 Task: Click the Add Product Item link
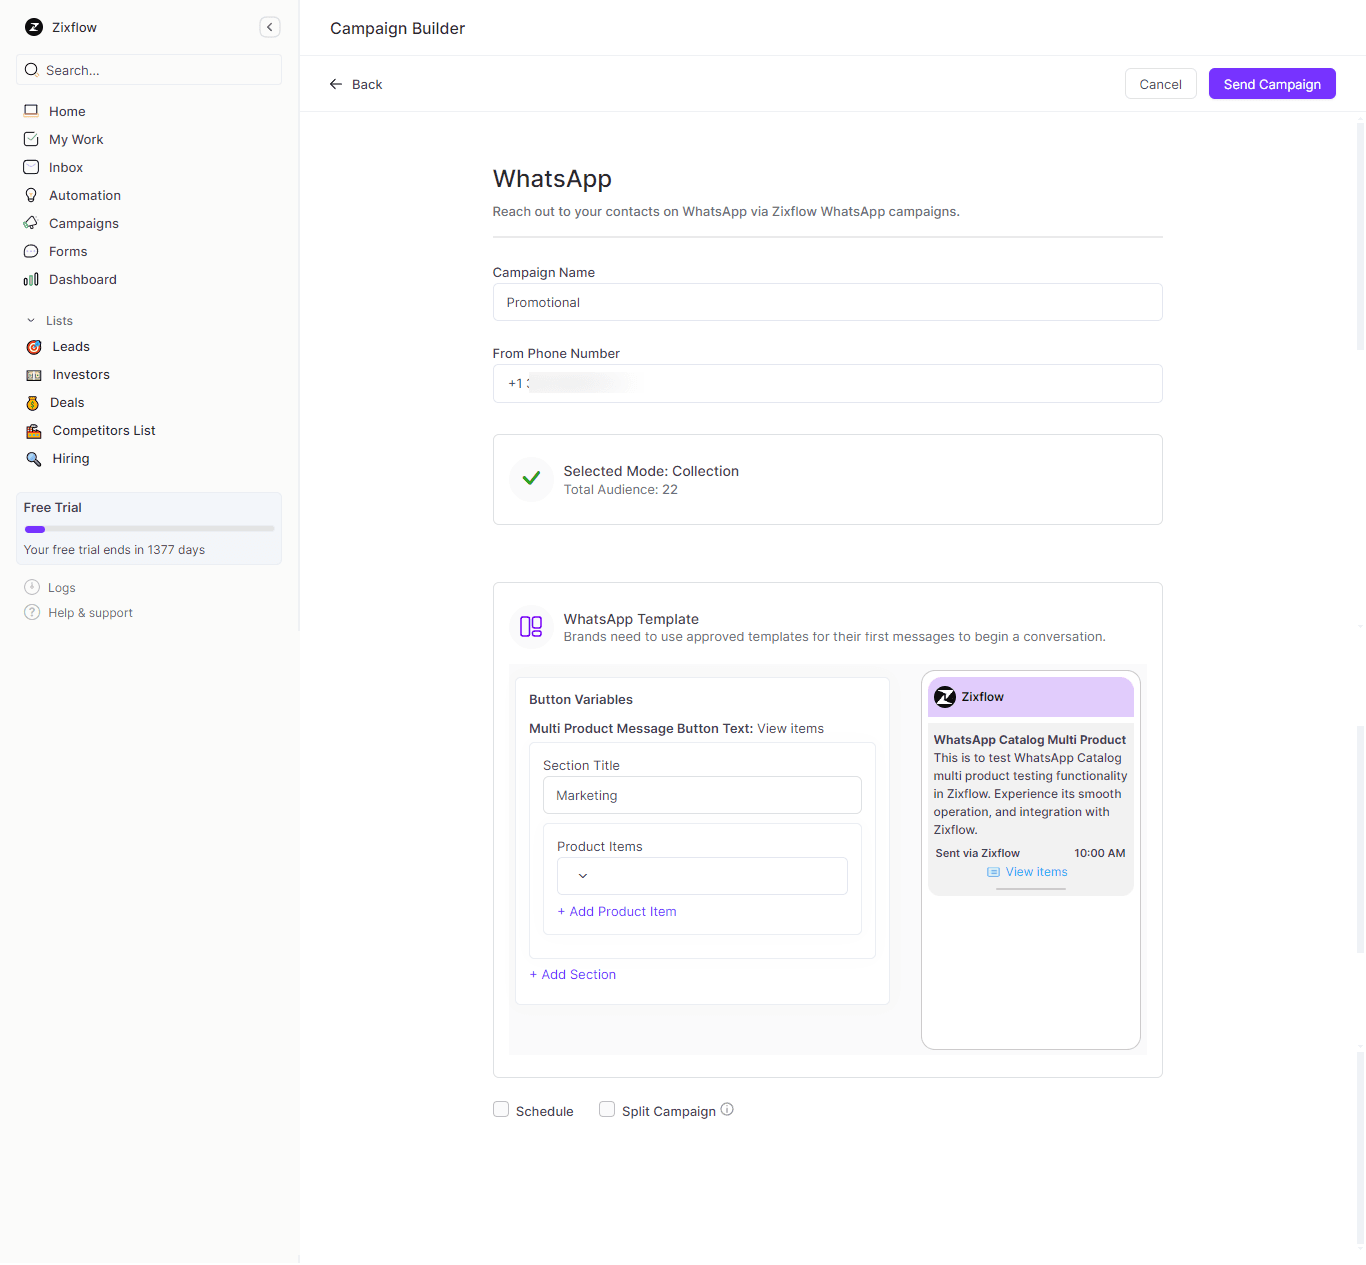tap(616, 911)
